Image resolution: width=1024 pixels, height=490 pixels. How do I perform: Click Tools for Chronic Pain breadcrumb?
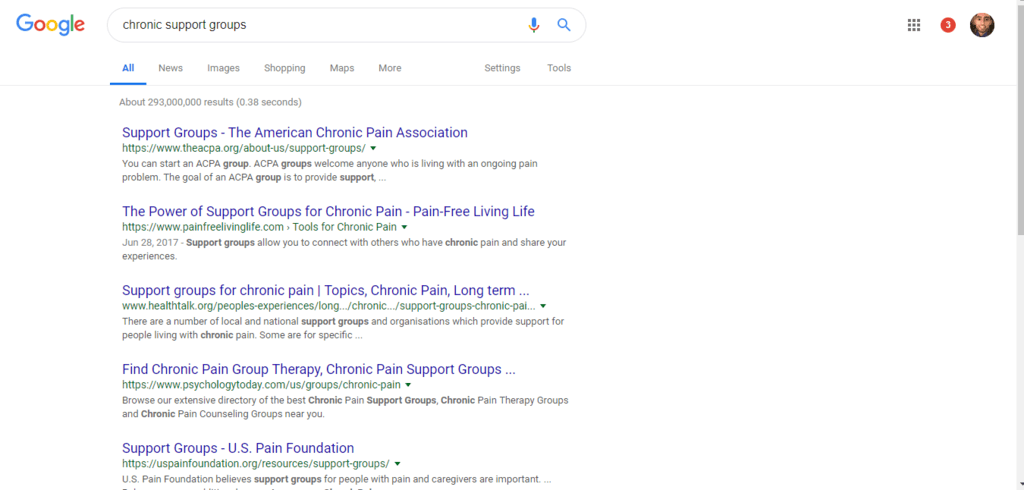coord(344,227)
